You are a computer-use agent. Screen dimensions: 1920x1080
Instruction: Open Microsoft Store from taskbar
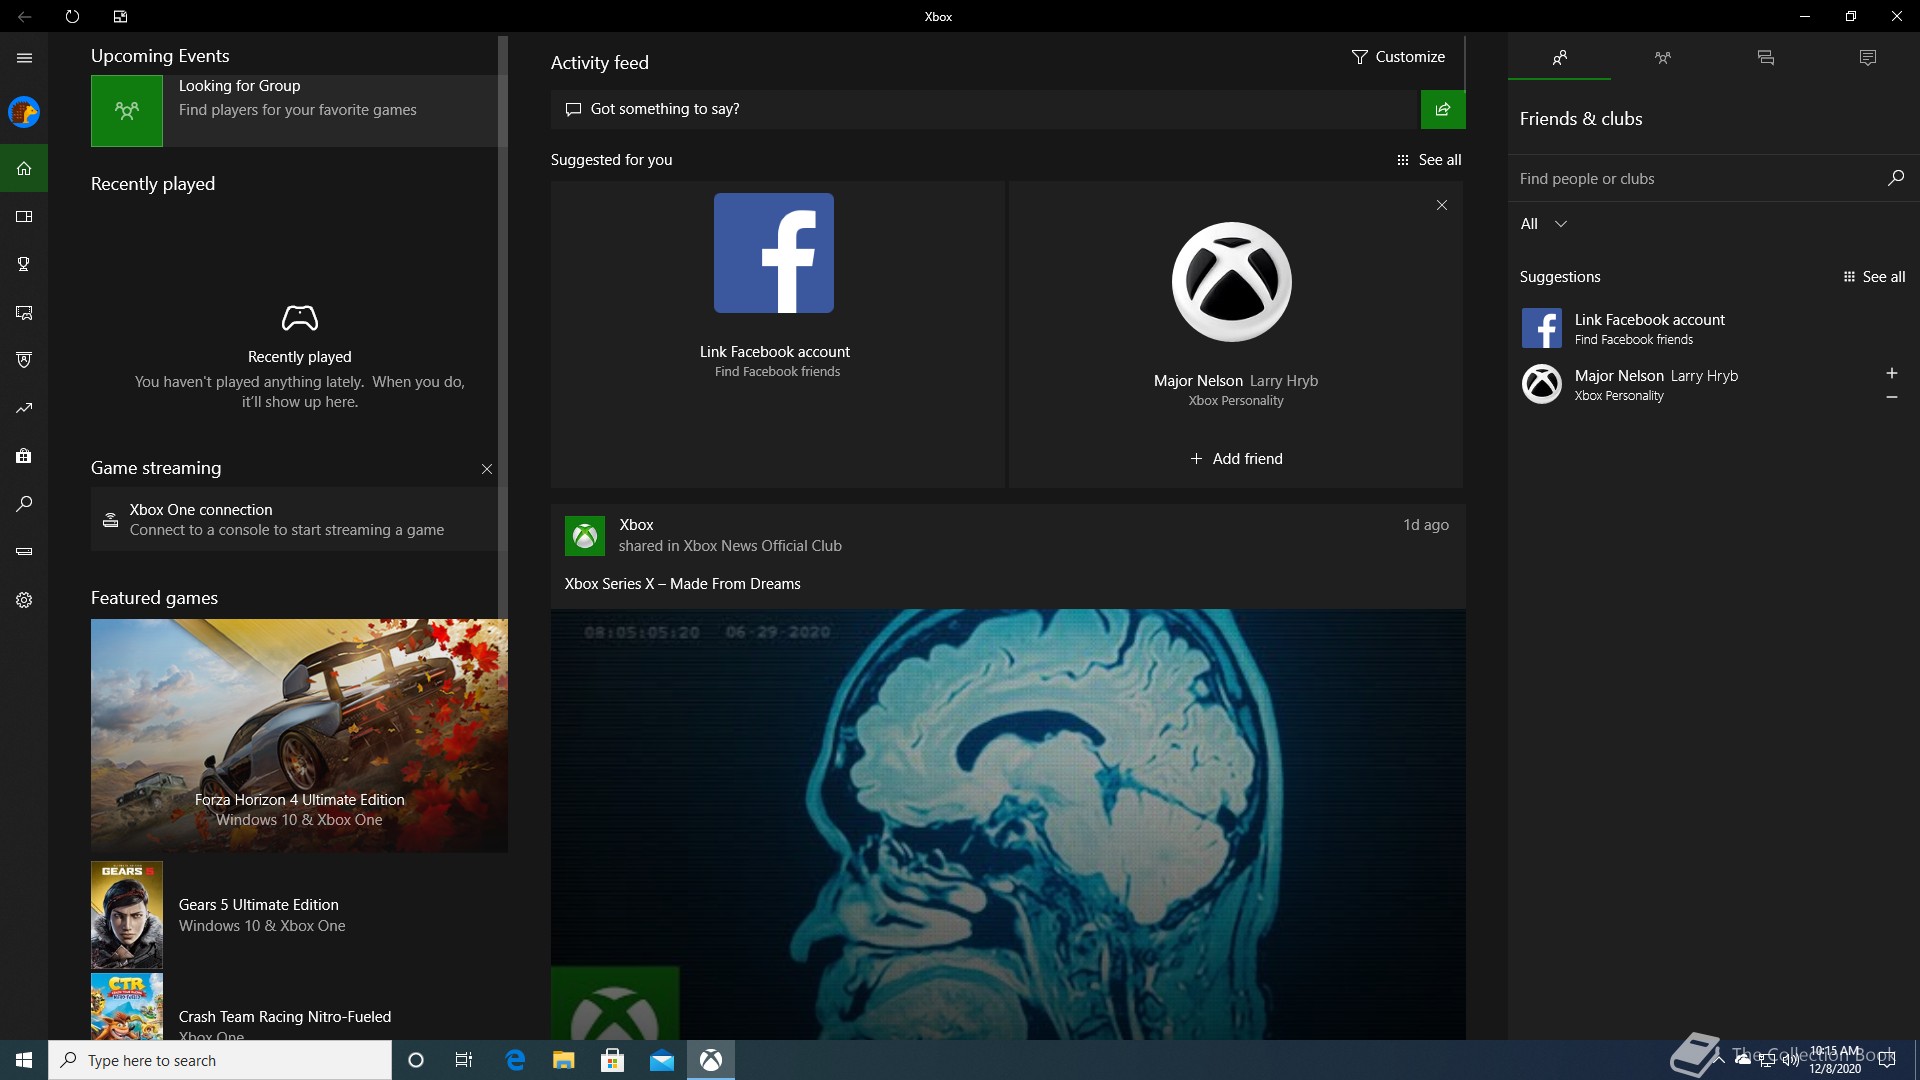pos(613,1060)
